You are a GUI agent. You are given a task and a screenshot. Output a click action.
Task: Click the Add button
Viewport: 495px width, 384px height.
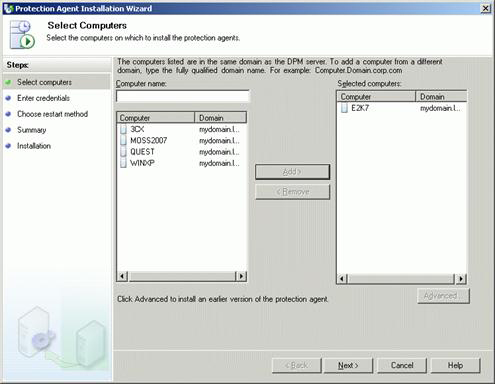pos(292,172)
